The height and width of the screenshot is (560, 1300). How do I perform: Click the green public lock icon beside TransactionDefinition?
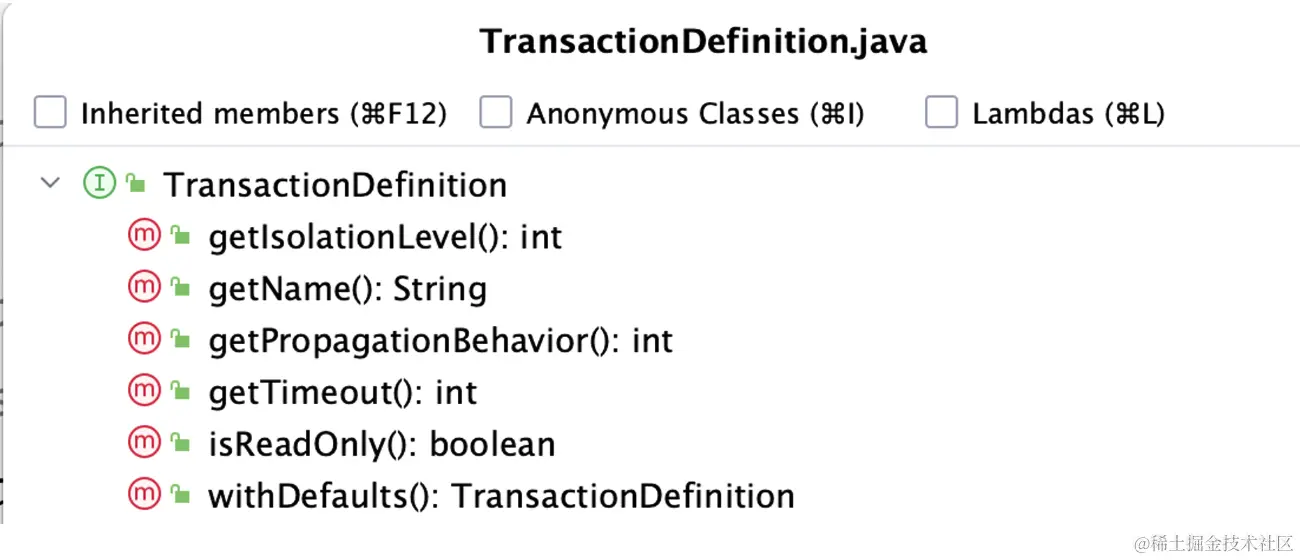tap(137, 185)
